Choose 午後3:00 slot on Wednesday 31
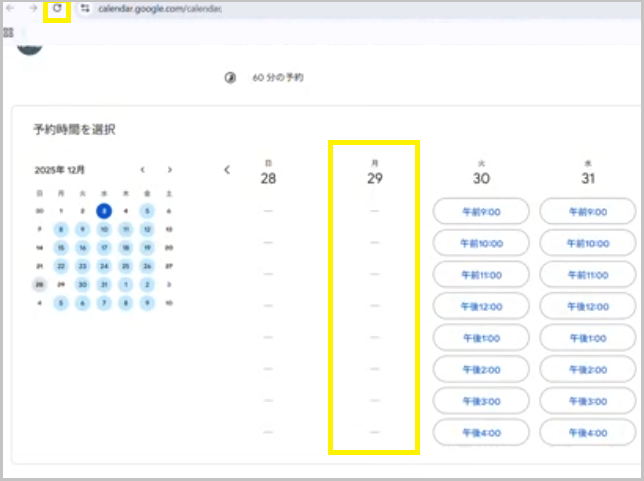644x481 pixels. (x=588, y=401)
